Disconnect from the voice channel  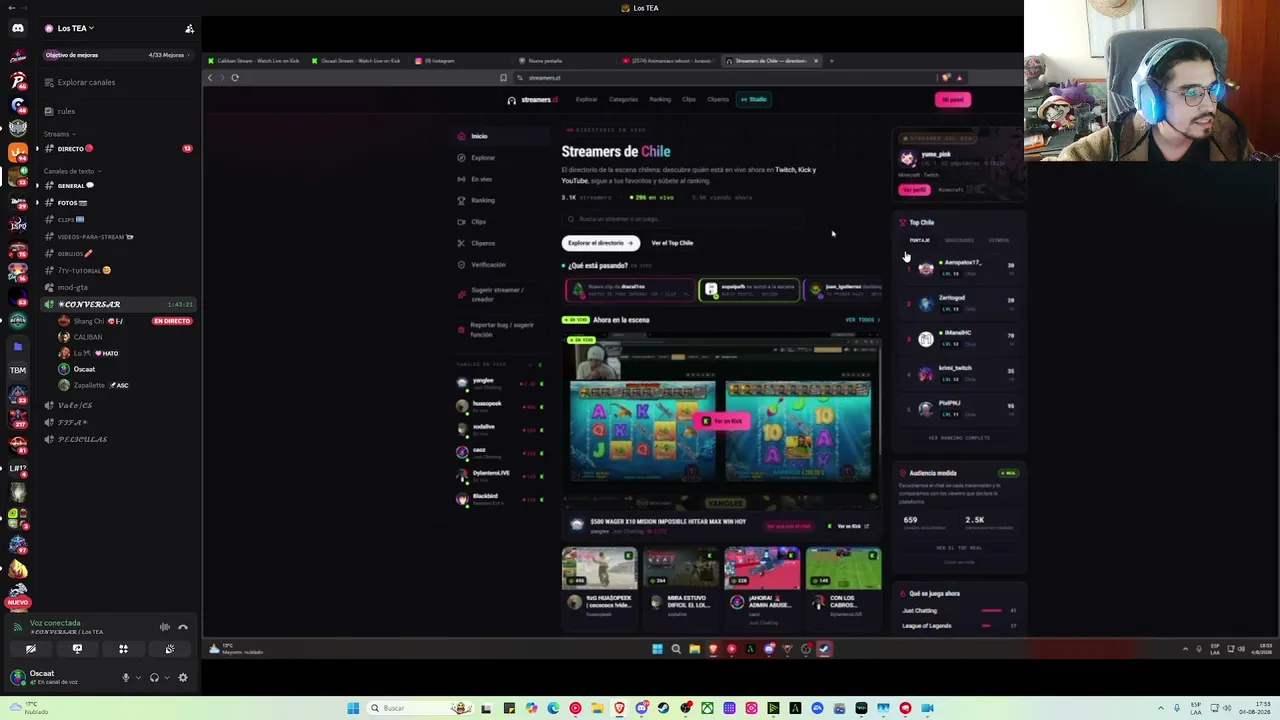[183, 627]
